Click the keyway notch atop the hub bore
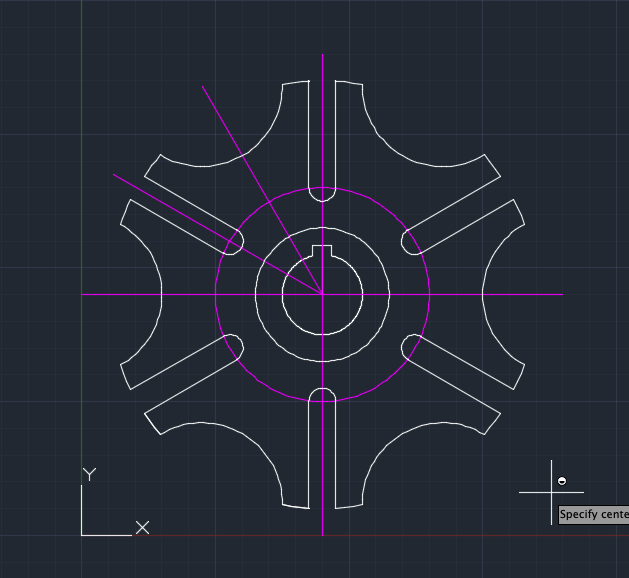629x578 pixels. click(x=322, y=246)
